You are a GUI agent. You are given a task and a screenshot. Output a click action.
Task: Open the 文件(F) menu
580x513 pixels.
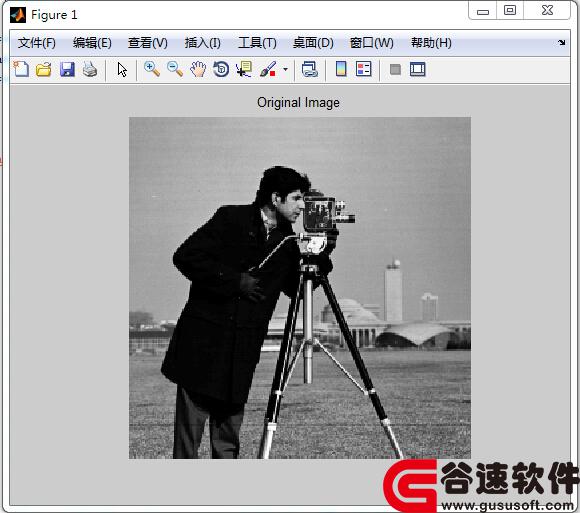(37, 43)
